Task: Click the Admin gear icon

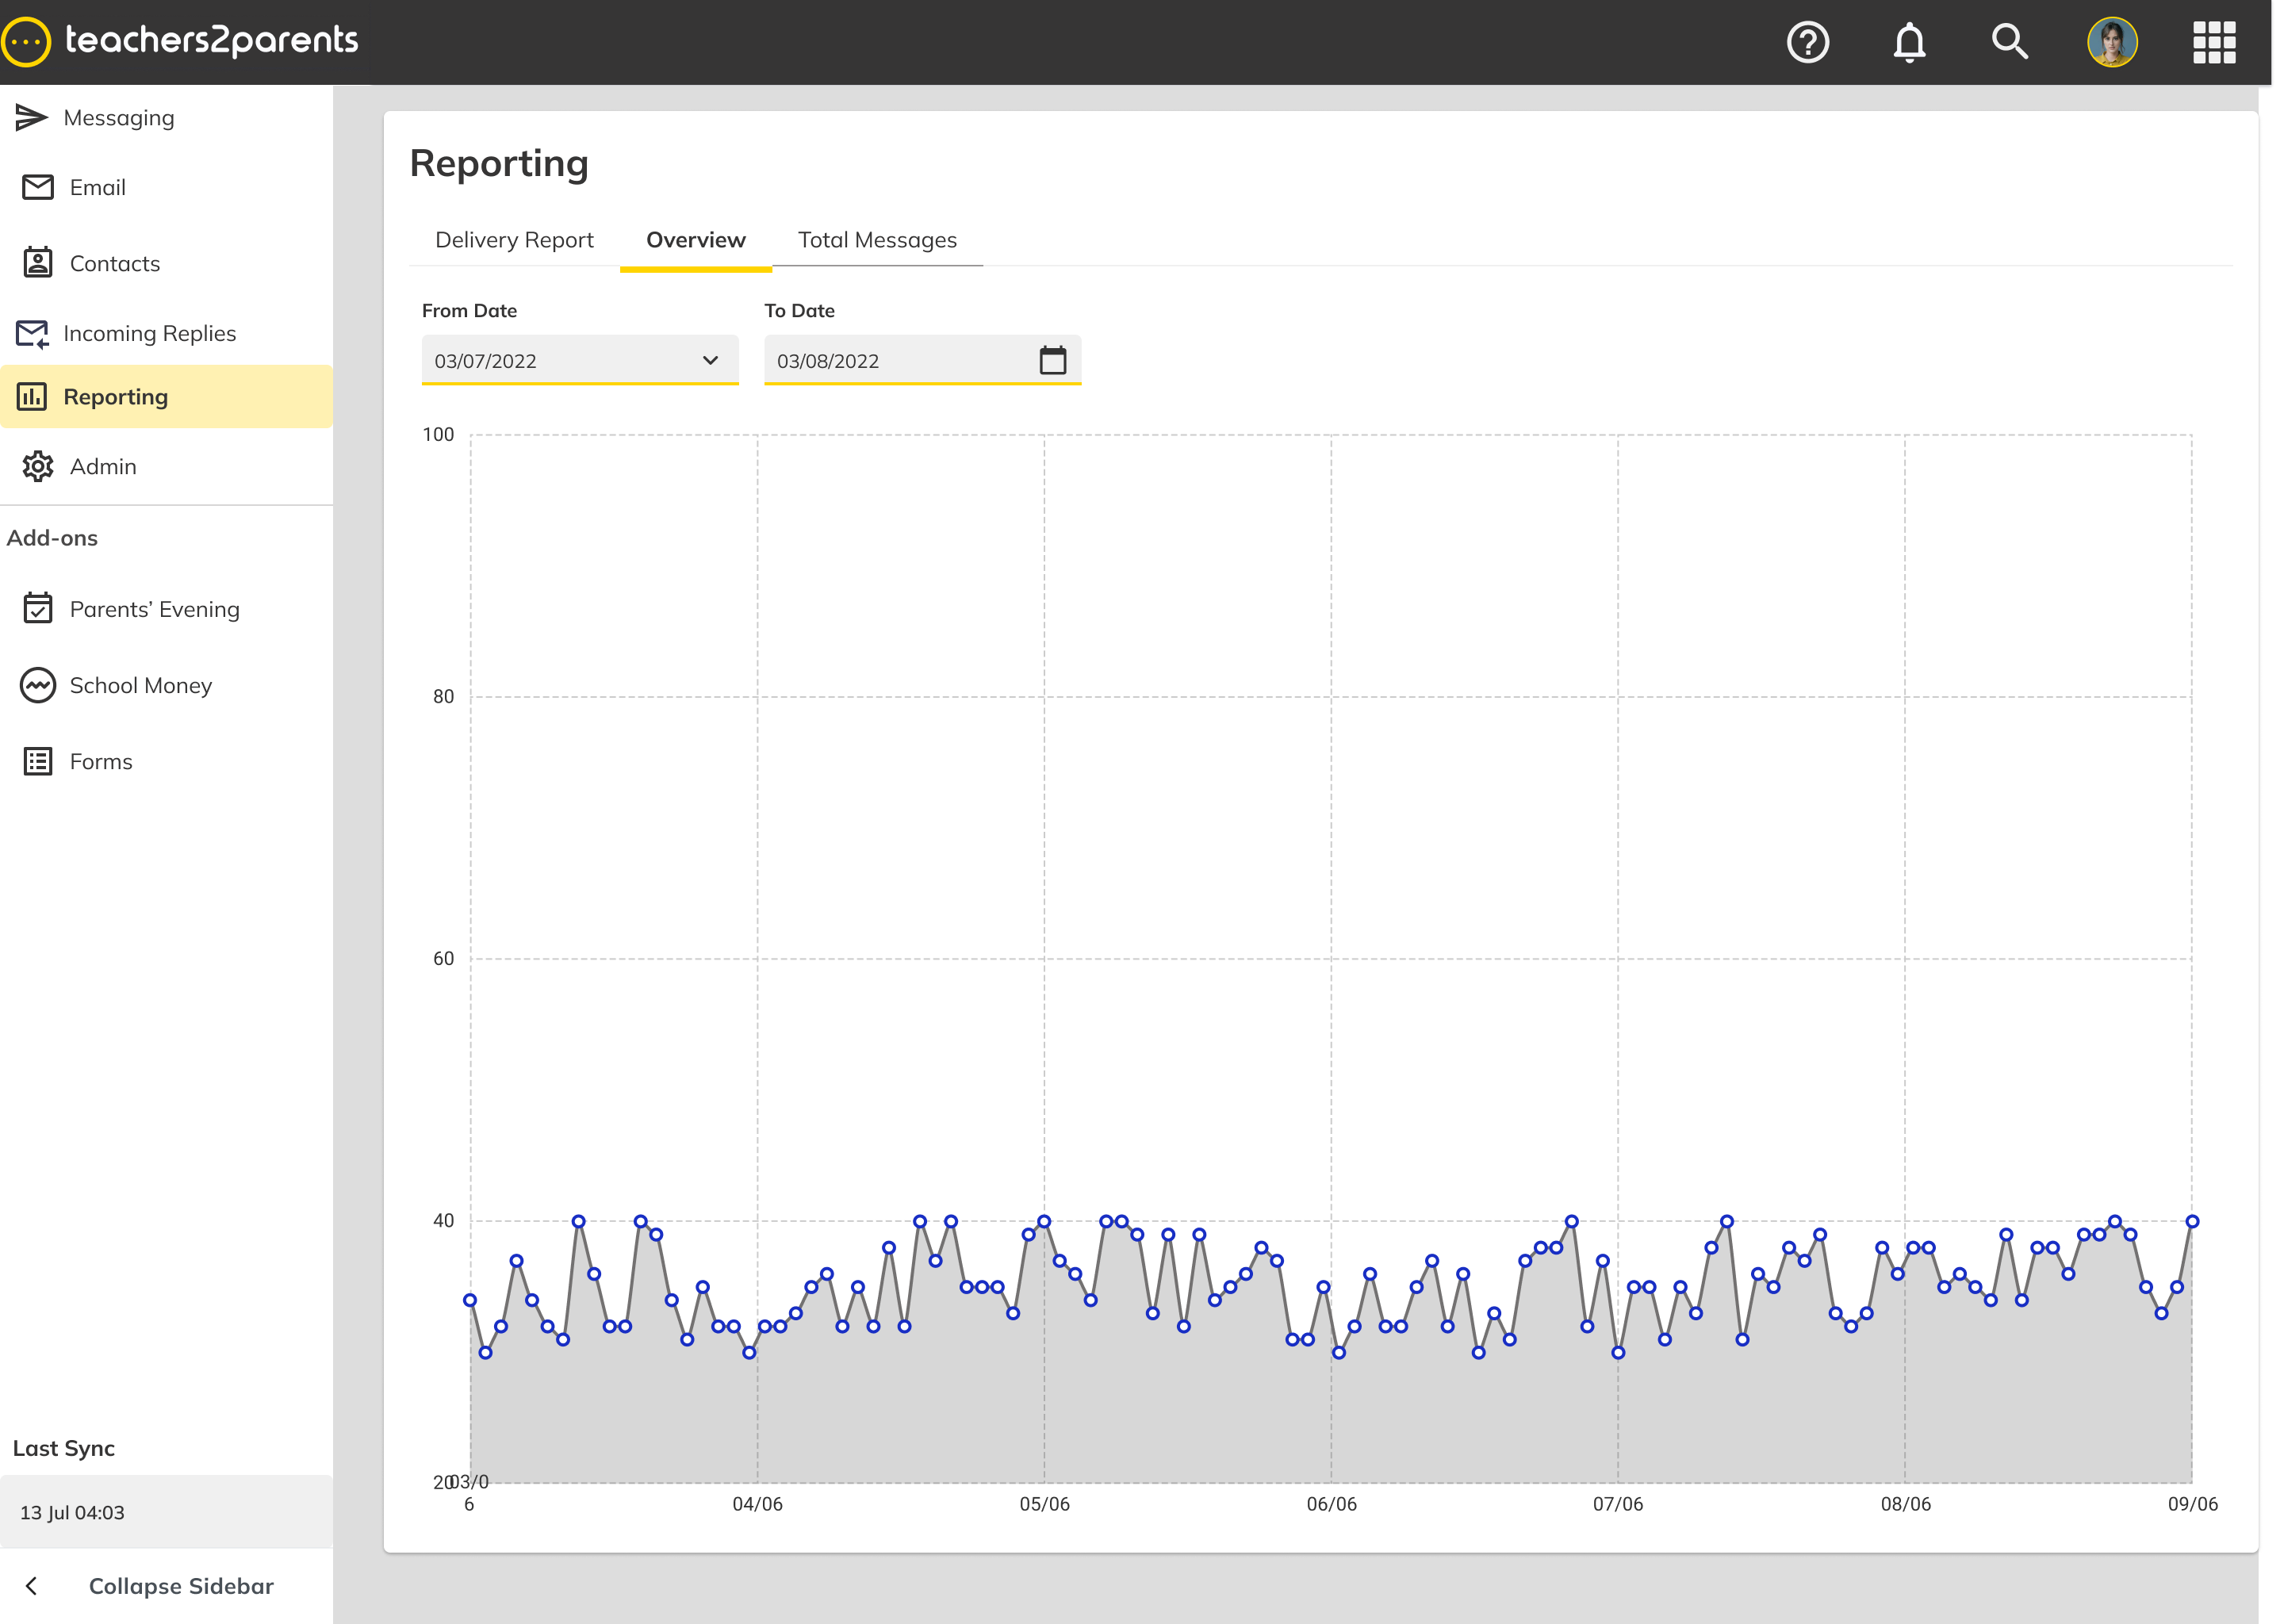Action: [x=38, y=466]
